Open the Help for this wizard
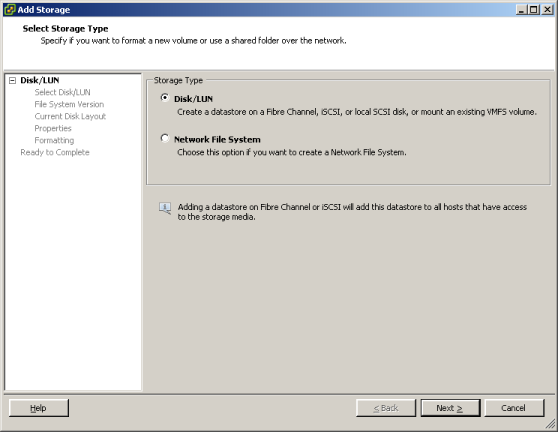The image size is (558, 432). tap(39, 408)
